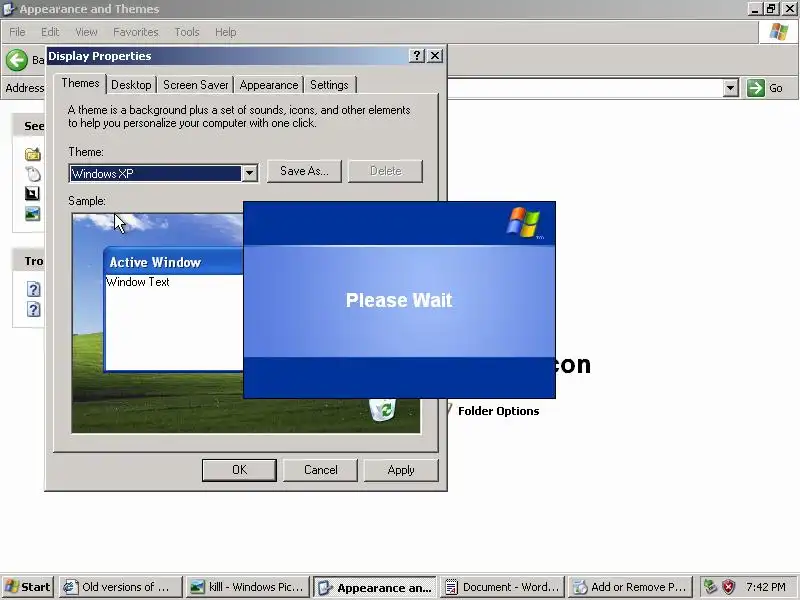The image size is (800, 600).
Task: Click the Windows XP theme combo box
Action: (x=163, y=173)
